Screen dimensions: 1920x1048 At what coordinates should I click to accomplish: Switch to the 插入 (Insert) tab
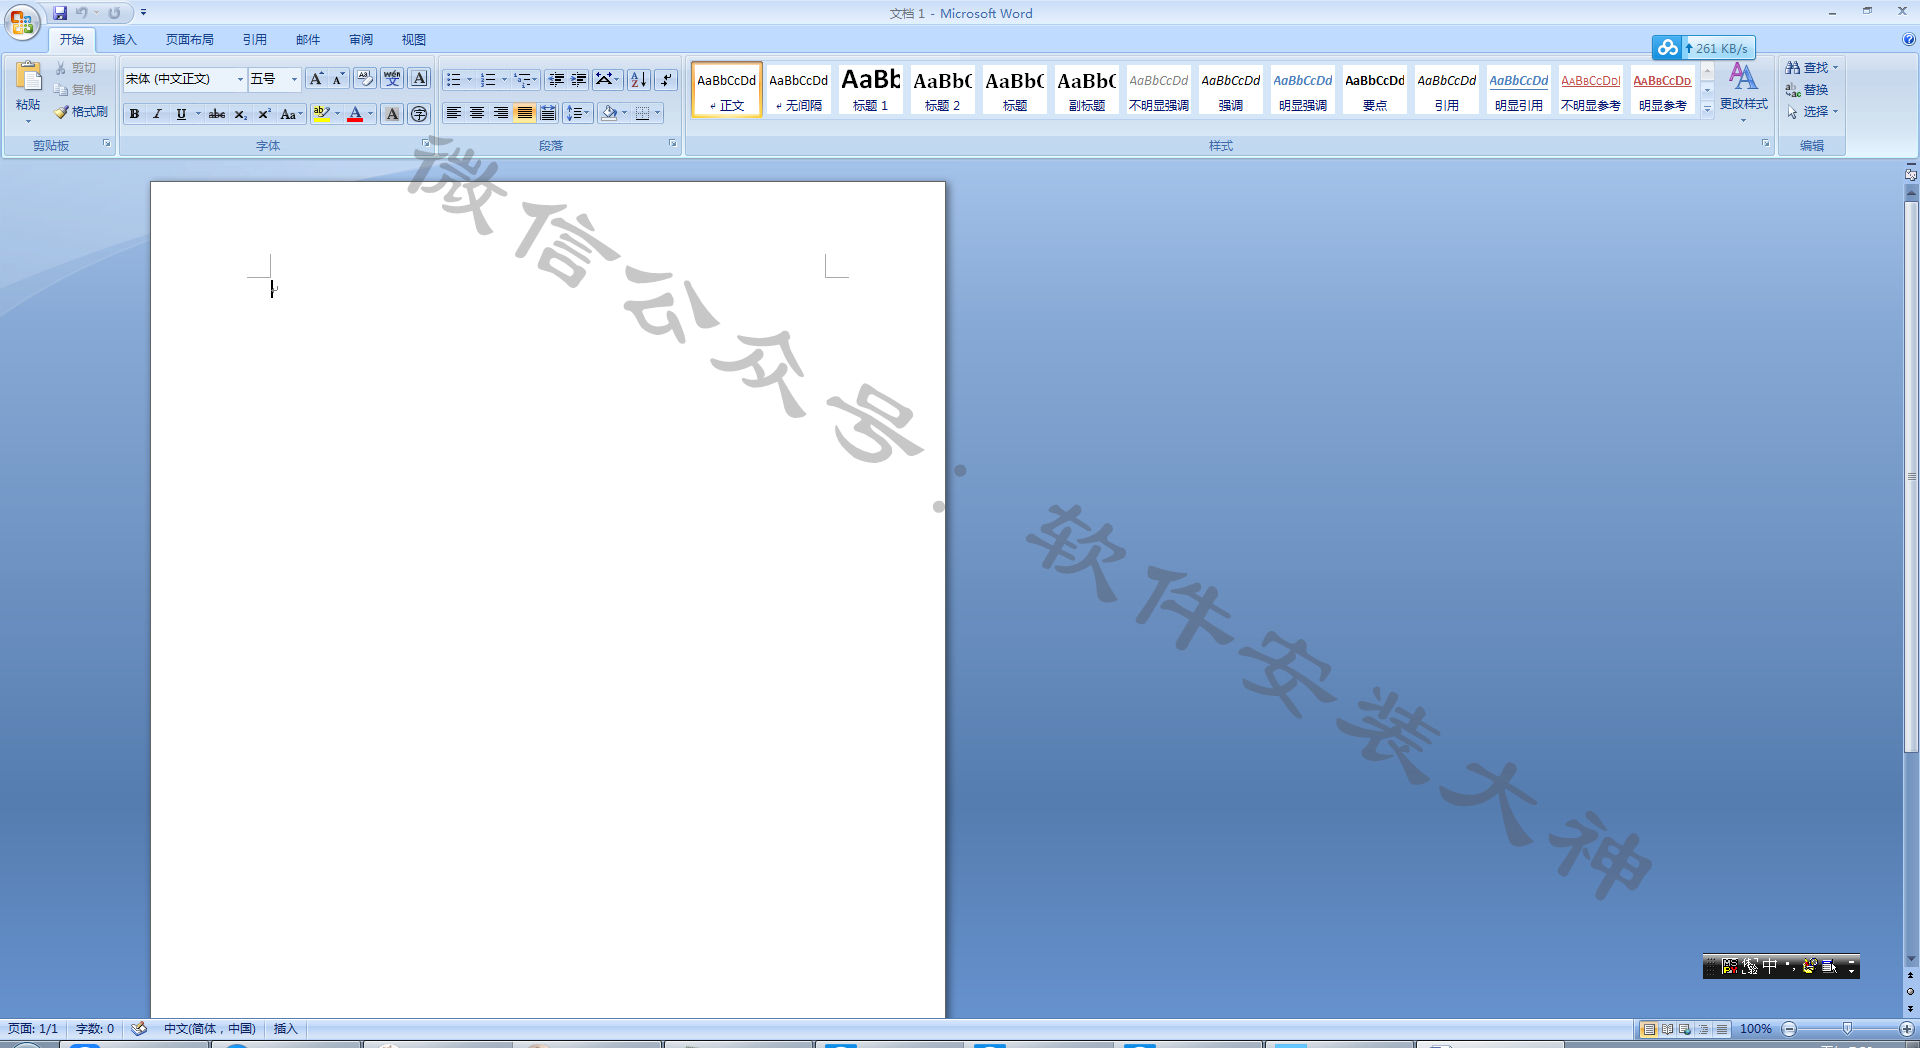tap(124, 40)
